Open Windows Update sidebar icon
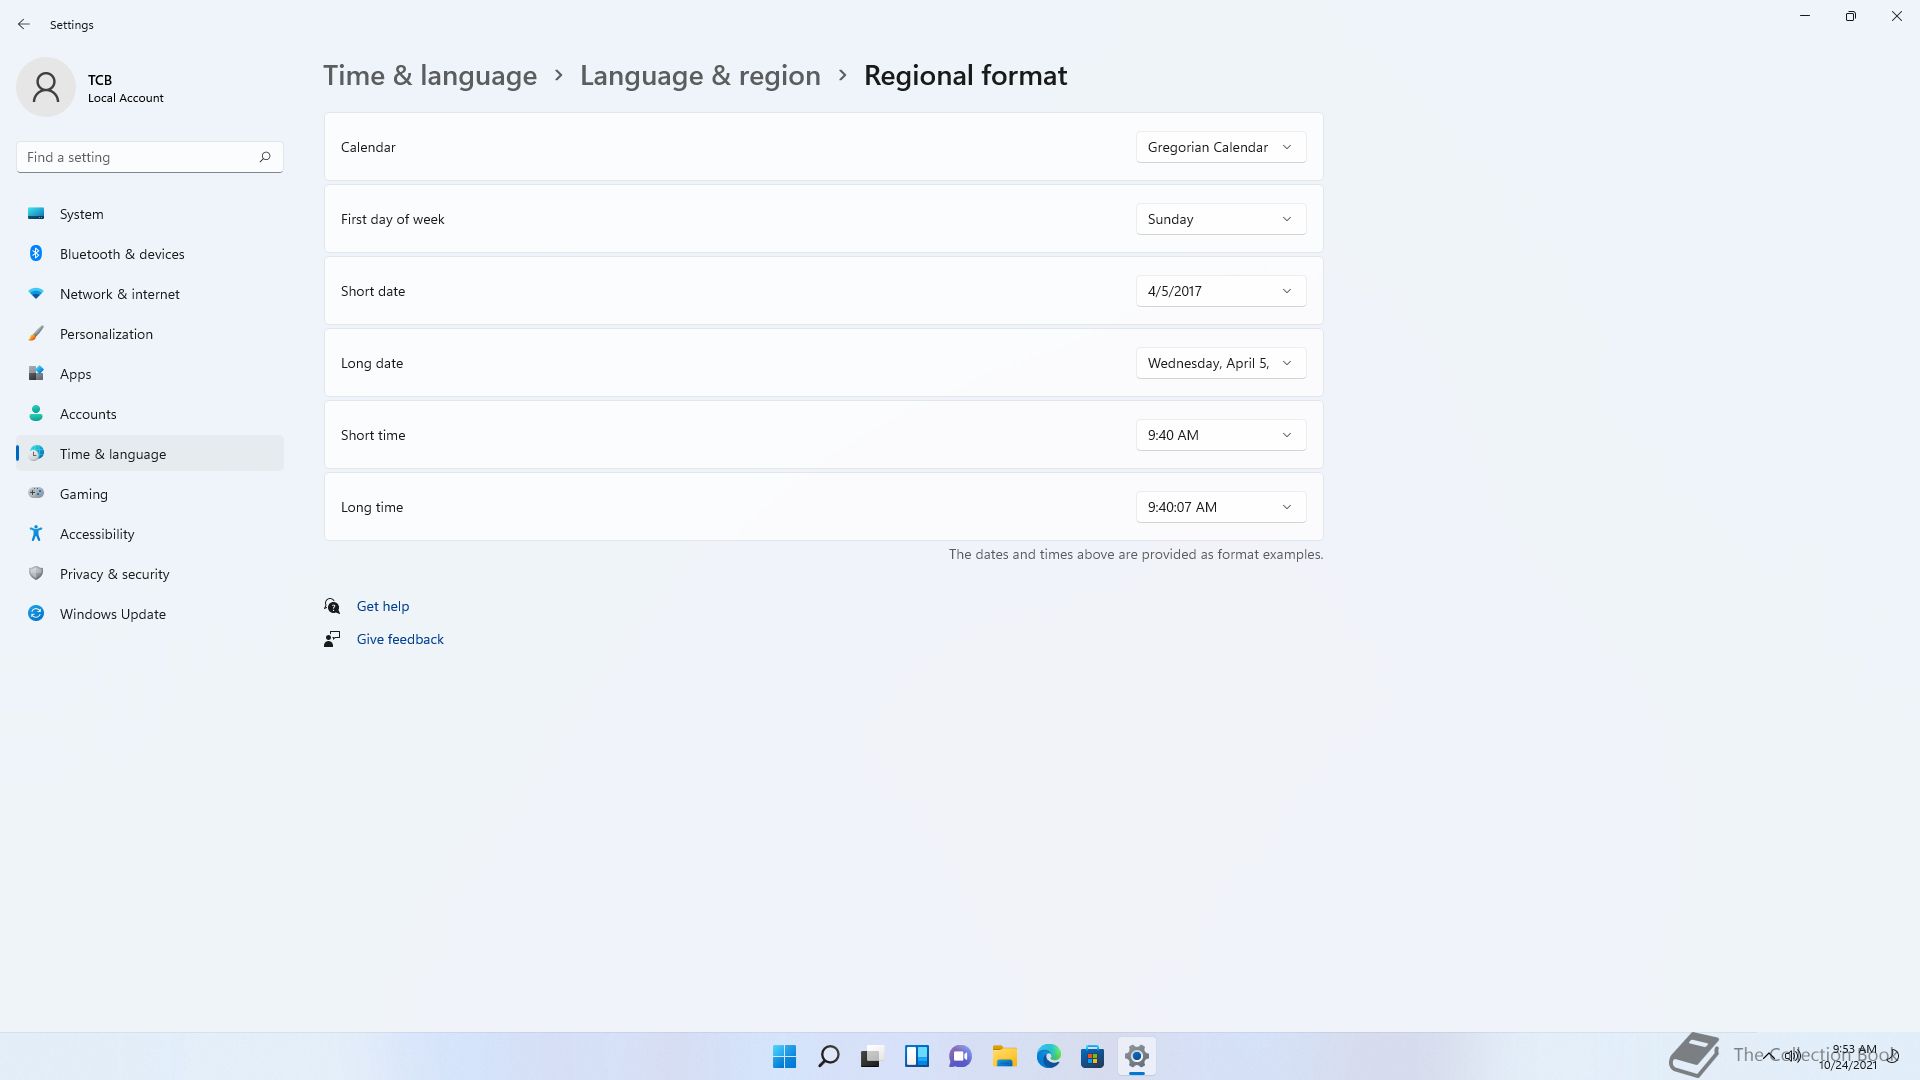Viewport: 1920px width, 1080px height. click(x=36, y=614)
